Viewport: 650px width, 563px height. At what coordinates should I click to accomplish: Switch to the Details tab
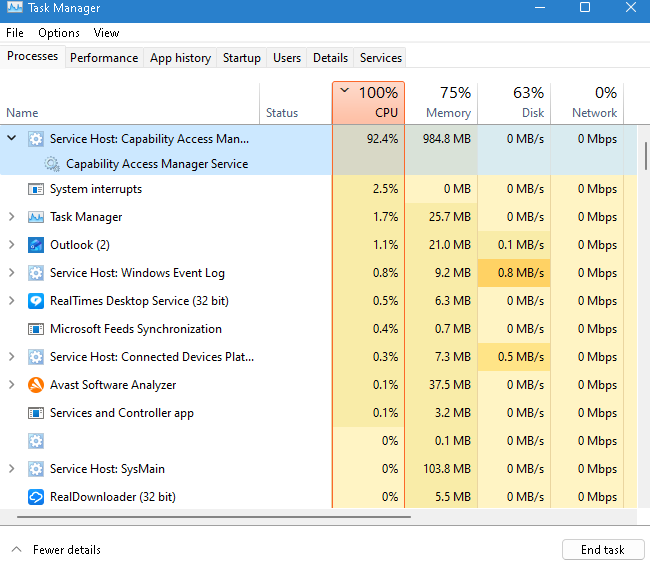[330, 58]
